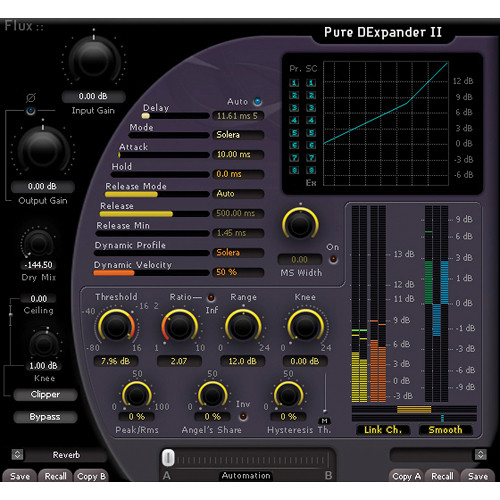This screenshot has width=500, height=500.
Task: Click the empty slot B preset name field
Action: coord(432,455)
